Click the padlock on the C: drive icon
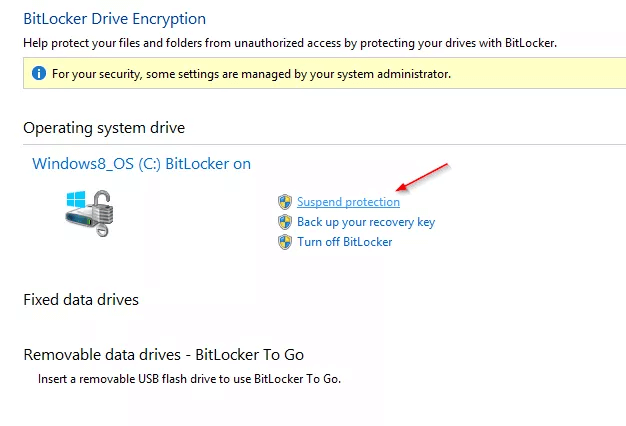 [x=105, y=213]
